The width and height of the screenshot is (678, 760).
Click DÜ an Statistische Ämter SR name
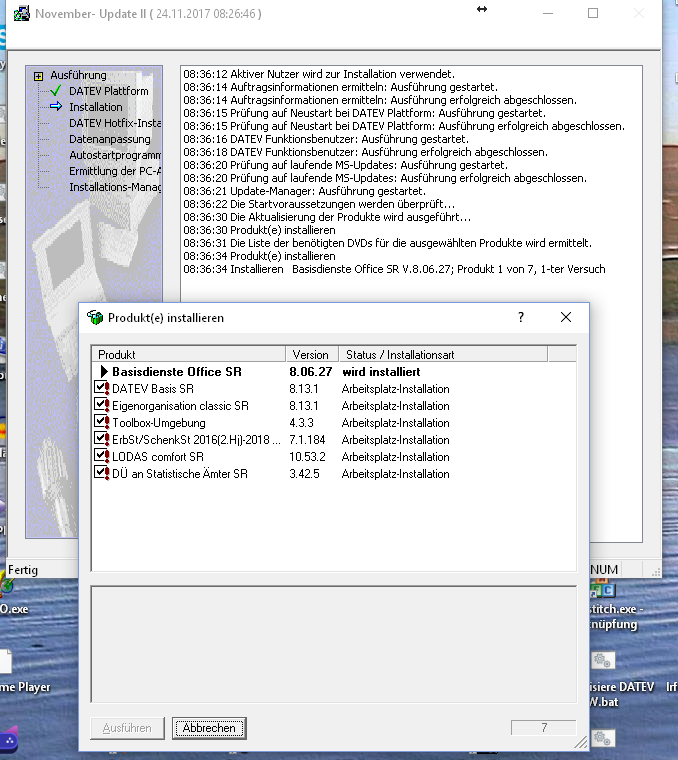click(x=180, y=474)
